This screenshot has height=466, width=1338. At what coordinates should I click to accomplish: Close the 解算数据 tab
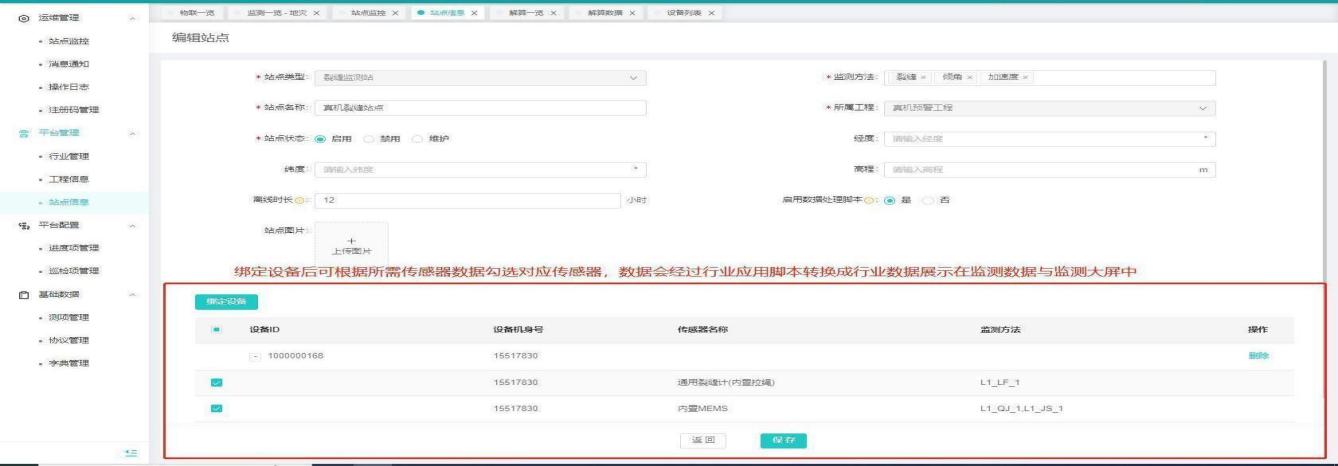[x=632, y=12]
